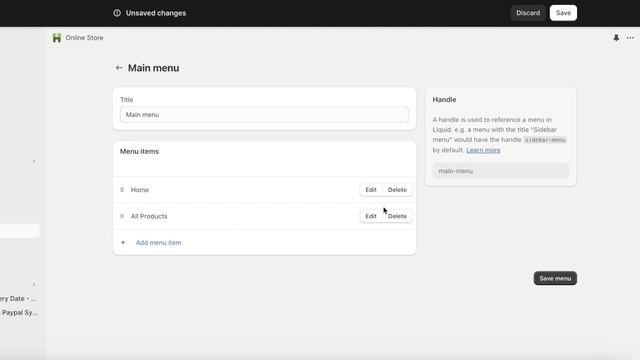Image resolution: width=640 pixels, height=360 pixels.
Task: Click the back arrow beside Main menu
Action: (119, 68)
